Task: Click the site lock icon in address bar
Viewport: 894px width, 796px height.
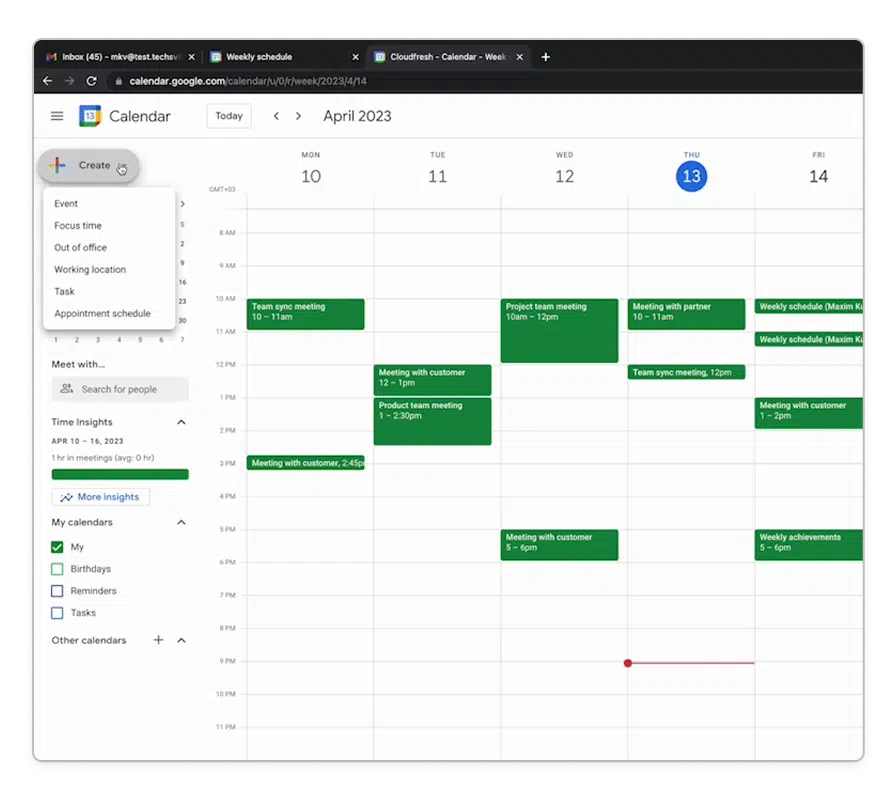Action: pos(119,81)
